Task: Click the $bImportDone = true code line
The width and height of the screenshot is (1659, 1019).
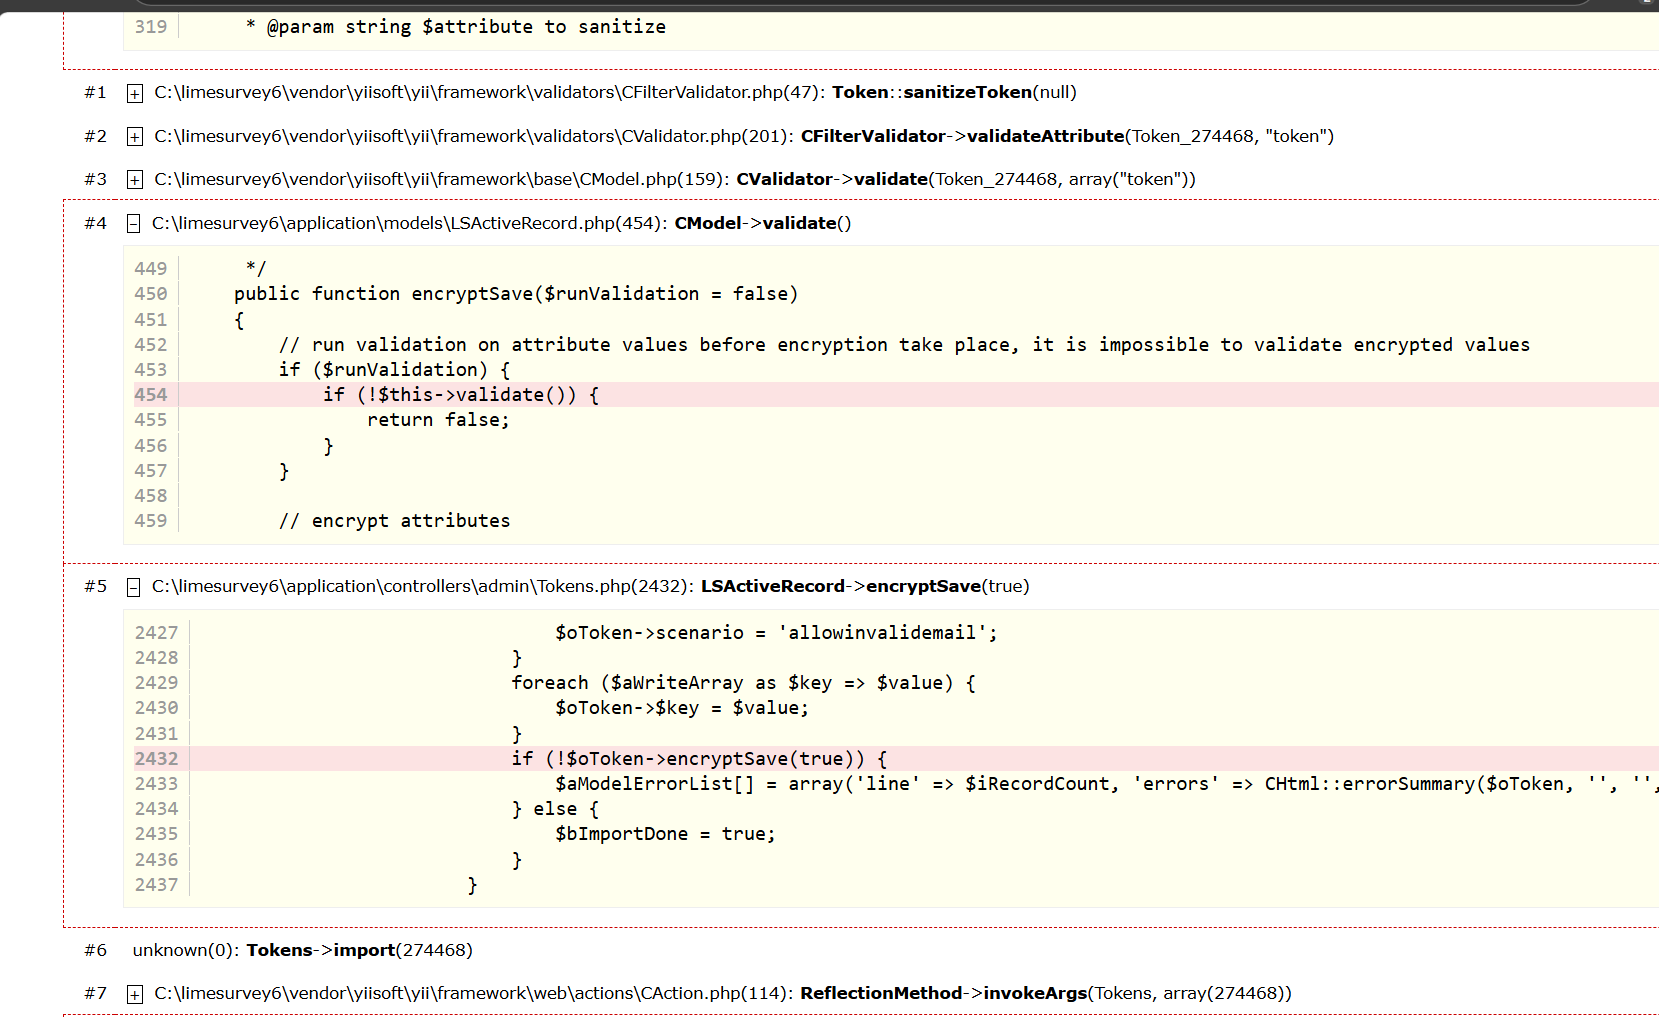Action: tap(665, 834)
